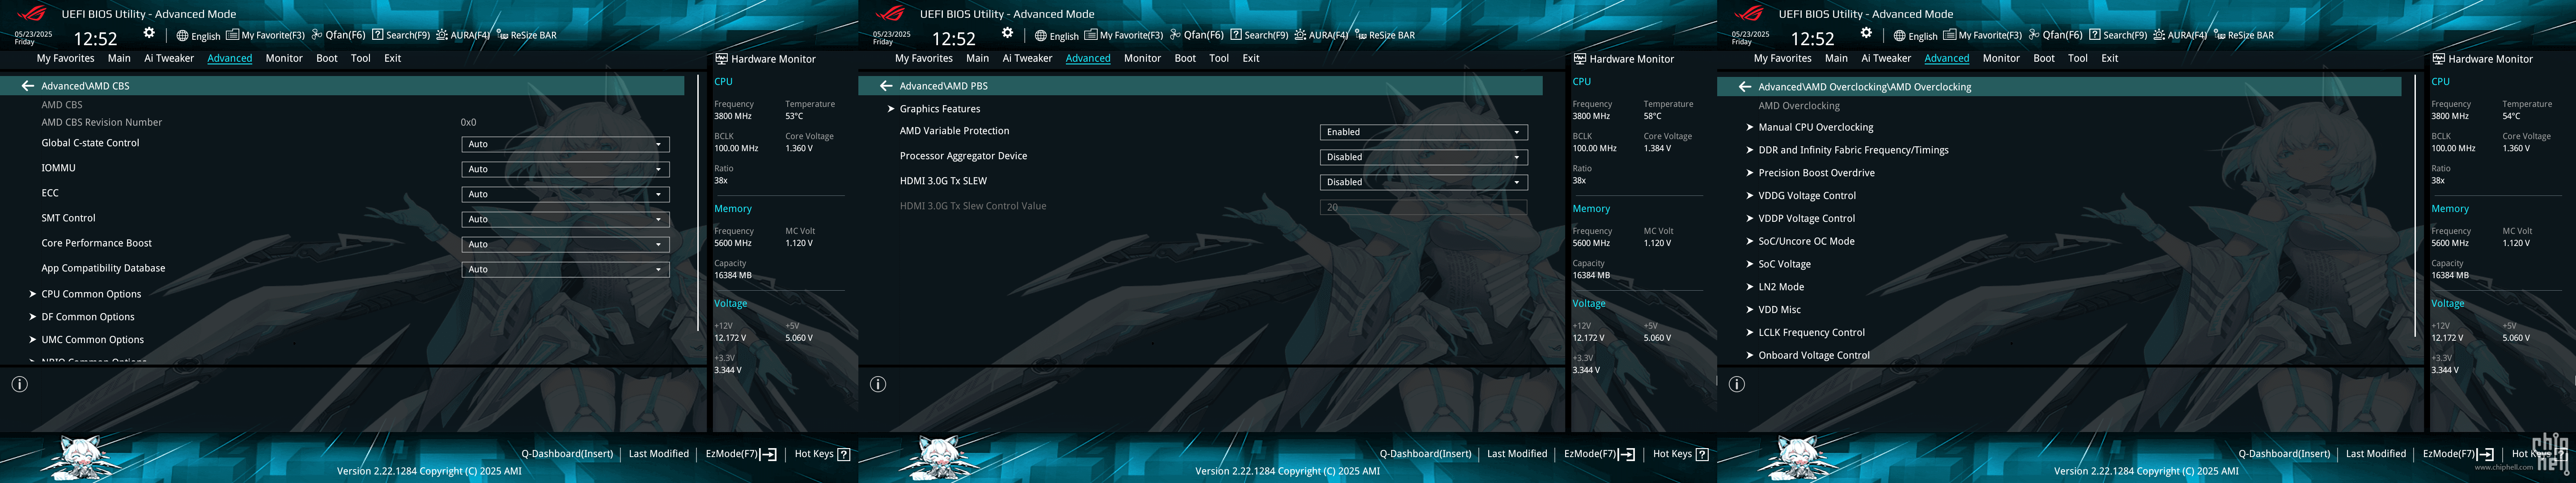Click Last Modified on the AMD CBS screen
This screenshot has width=2576, height=483.
point(659,454)
